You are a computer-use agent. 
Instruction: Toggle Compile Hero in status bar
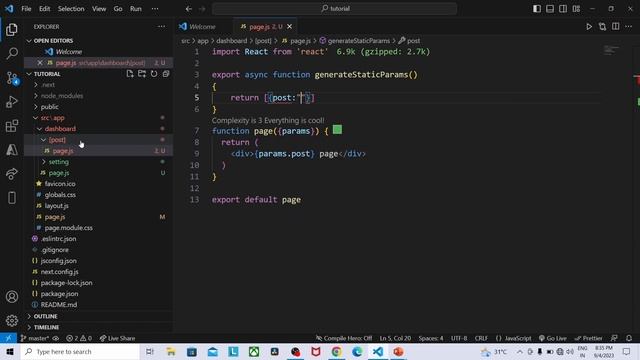point(344,338)
